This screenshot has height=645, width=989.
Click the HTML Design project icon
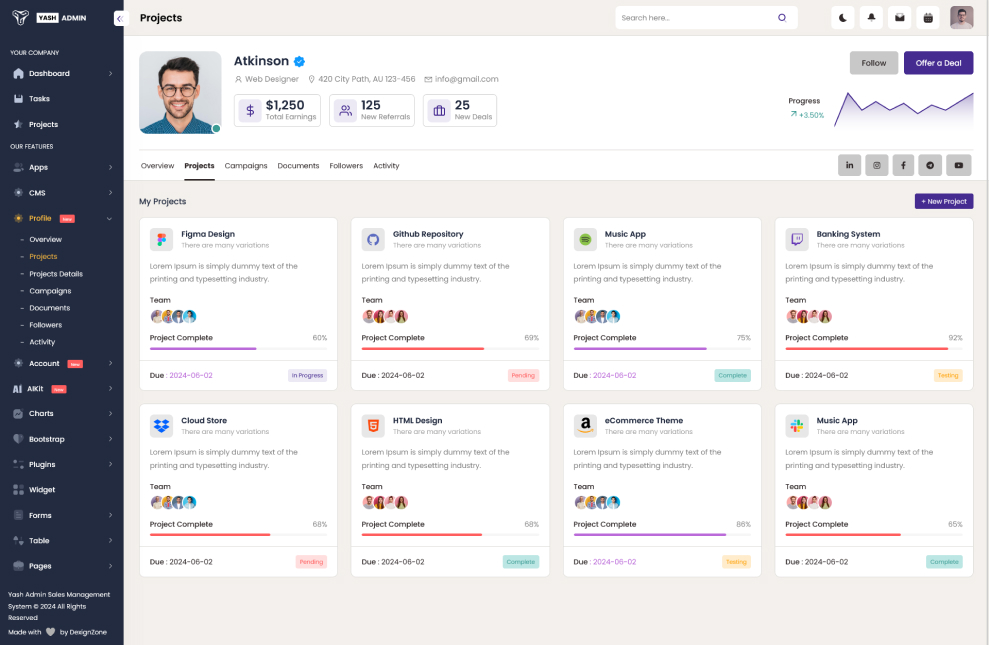[373, 426]
